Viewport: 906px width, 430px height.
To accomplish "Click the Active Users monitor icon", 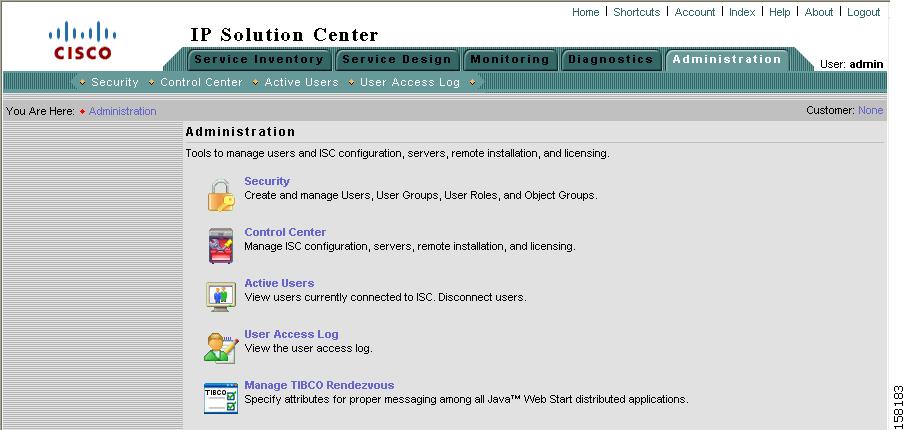I will click(x=221, y=296).
